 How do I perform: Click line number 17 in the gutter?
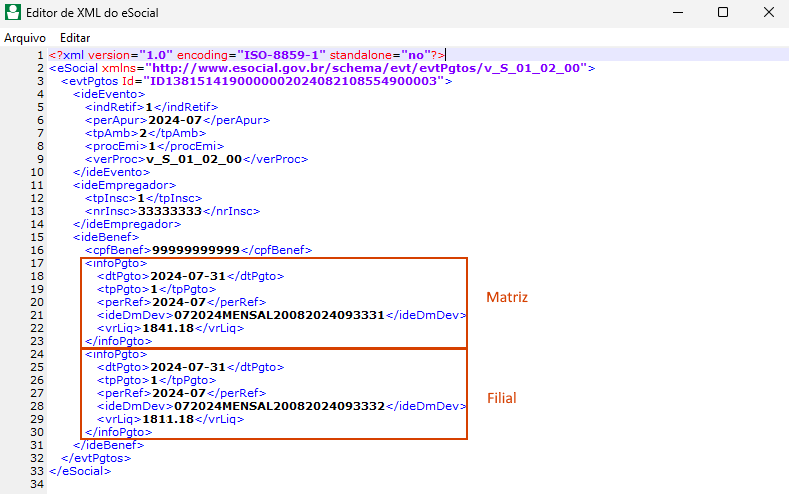[37, 263]
